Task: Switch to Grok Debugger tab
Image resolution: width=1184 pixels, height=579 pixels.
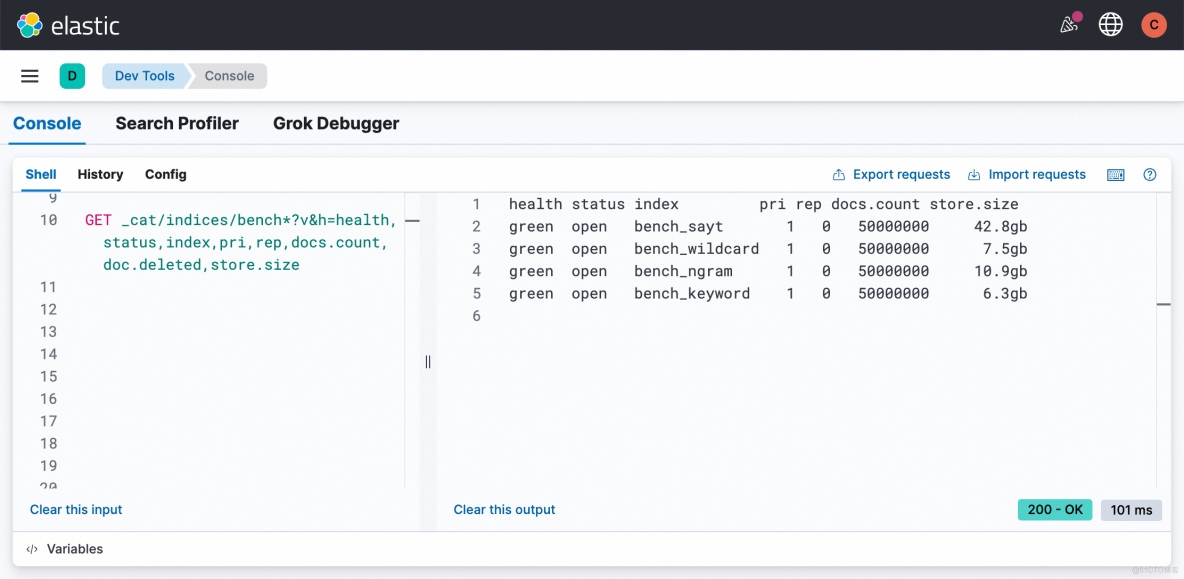Action: (x=336, y=124)
